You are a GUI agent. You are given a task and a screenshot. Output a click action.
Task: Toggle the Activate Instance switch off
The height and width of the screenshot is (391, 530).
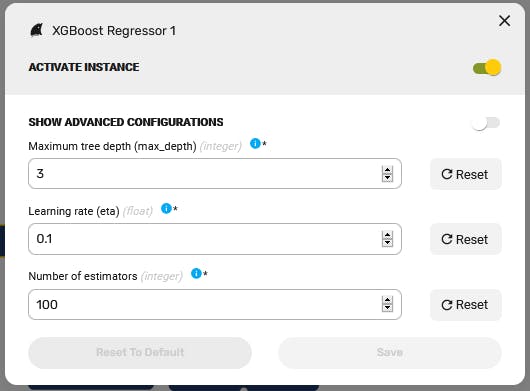[x=487, y=68]
